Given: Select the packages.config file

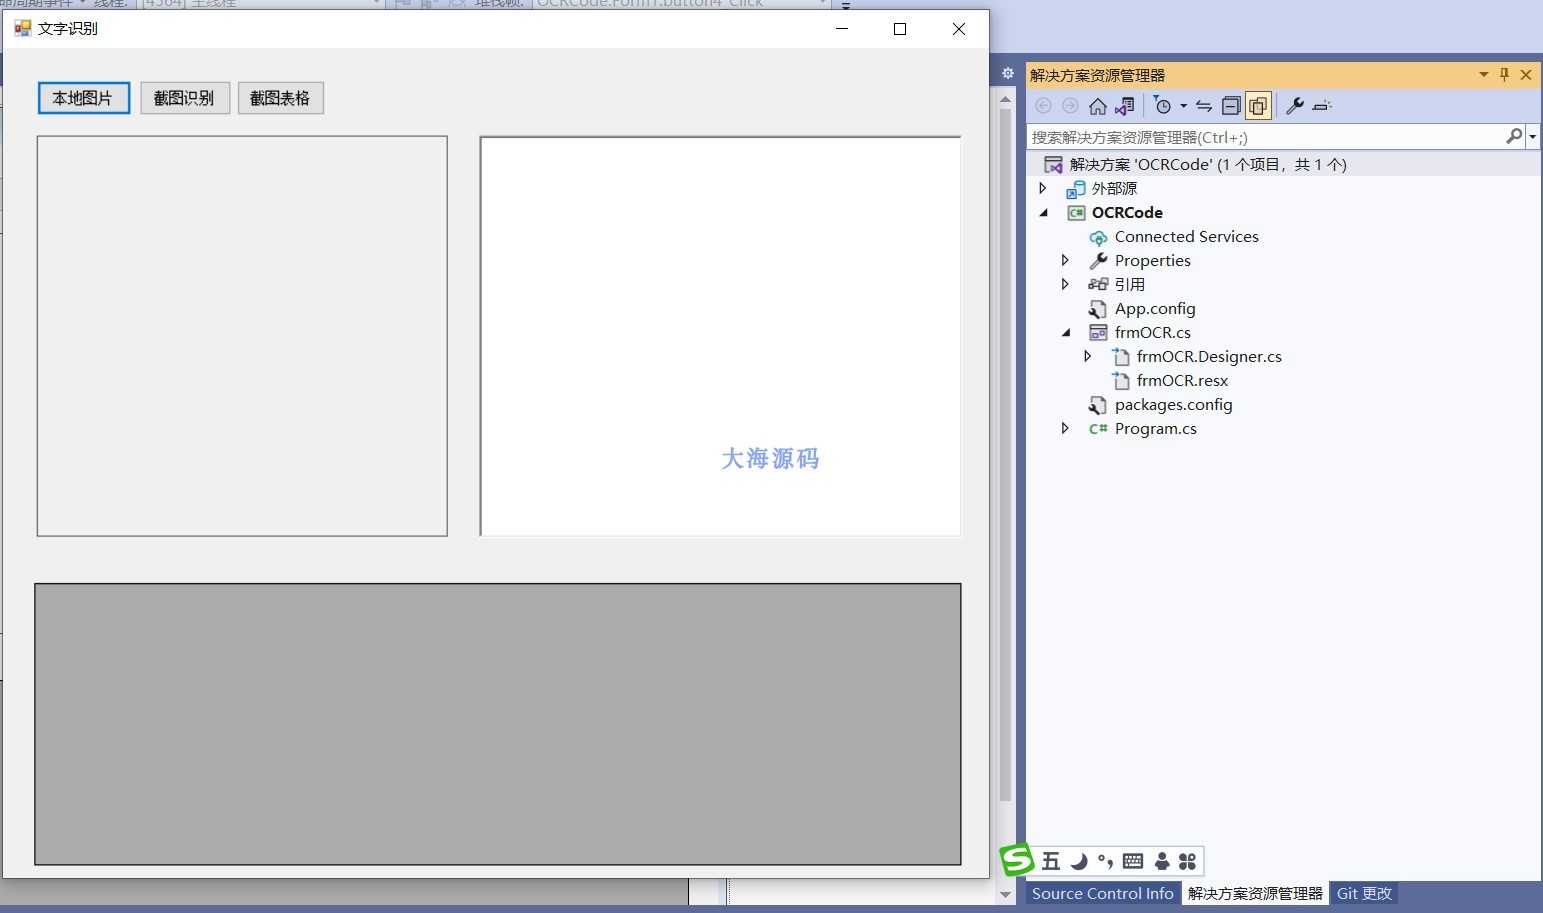Looking at the screenshot, I should tap(1173, 404).
